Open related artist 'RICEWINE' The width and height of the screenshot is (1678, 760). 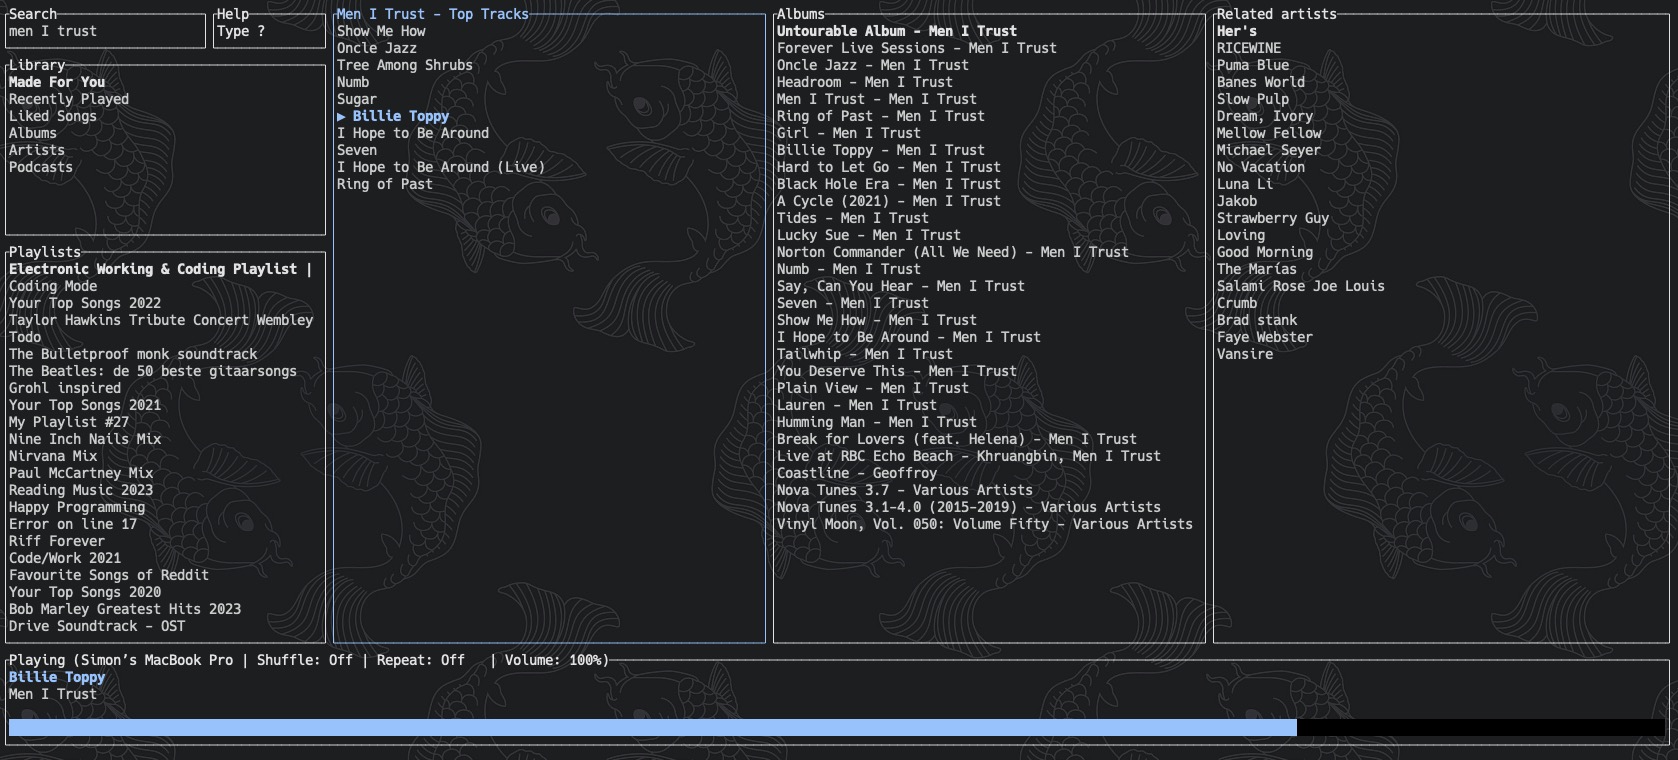click(x=1249, y=48)
